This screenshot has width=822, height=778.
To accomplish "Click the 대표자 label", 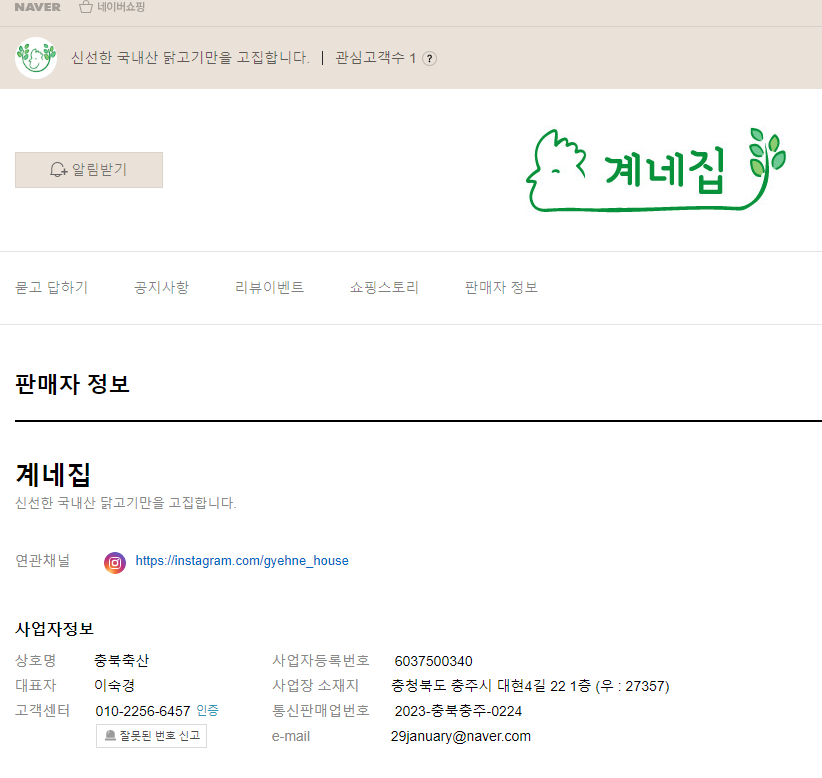I will (36, 685).
